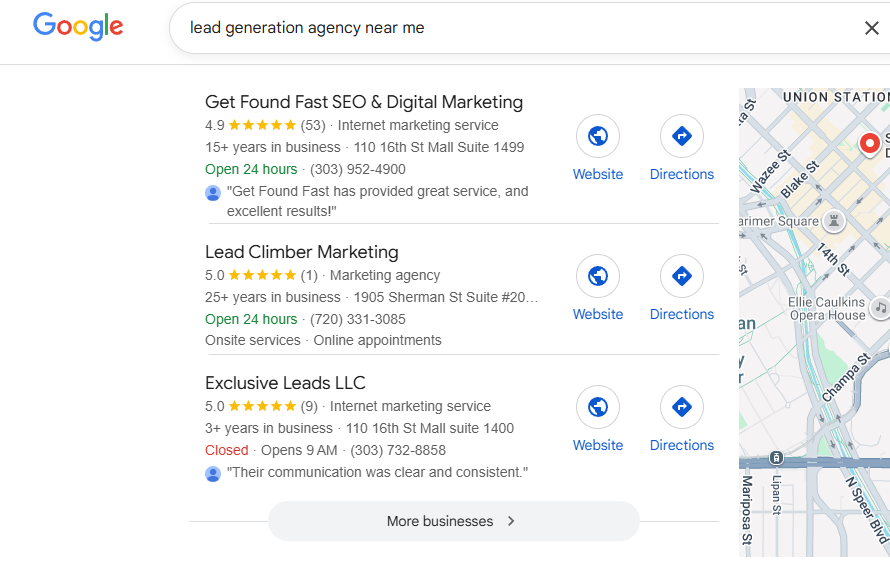Image resolution: width=890 pixels, height=565 pixels.
Task: Open the Lead Climber Marketing listing
Action: [x=301, y=252]
